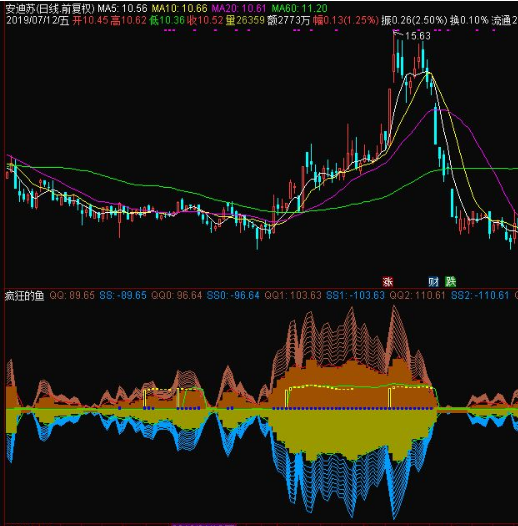Click the SS2: -110.61 value
The height and width of the screenshot is (526, 518).
[480, 296]
